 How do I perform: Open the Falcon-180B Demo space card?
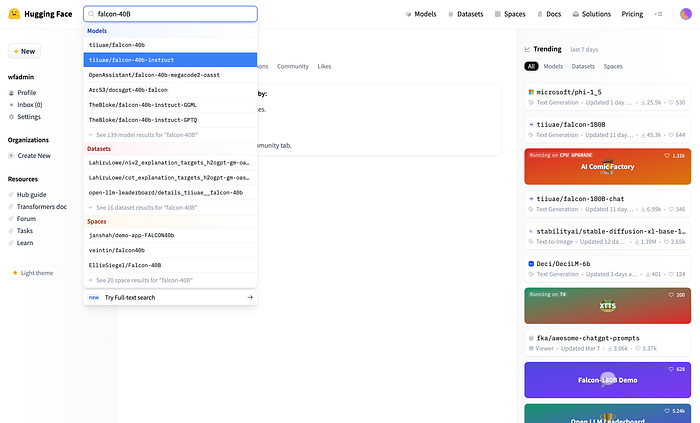coord(608,380)
